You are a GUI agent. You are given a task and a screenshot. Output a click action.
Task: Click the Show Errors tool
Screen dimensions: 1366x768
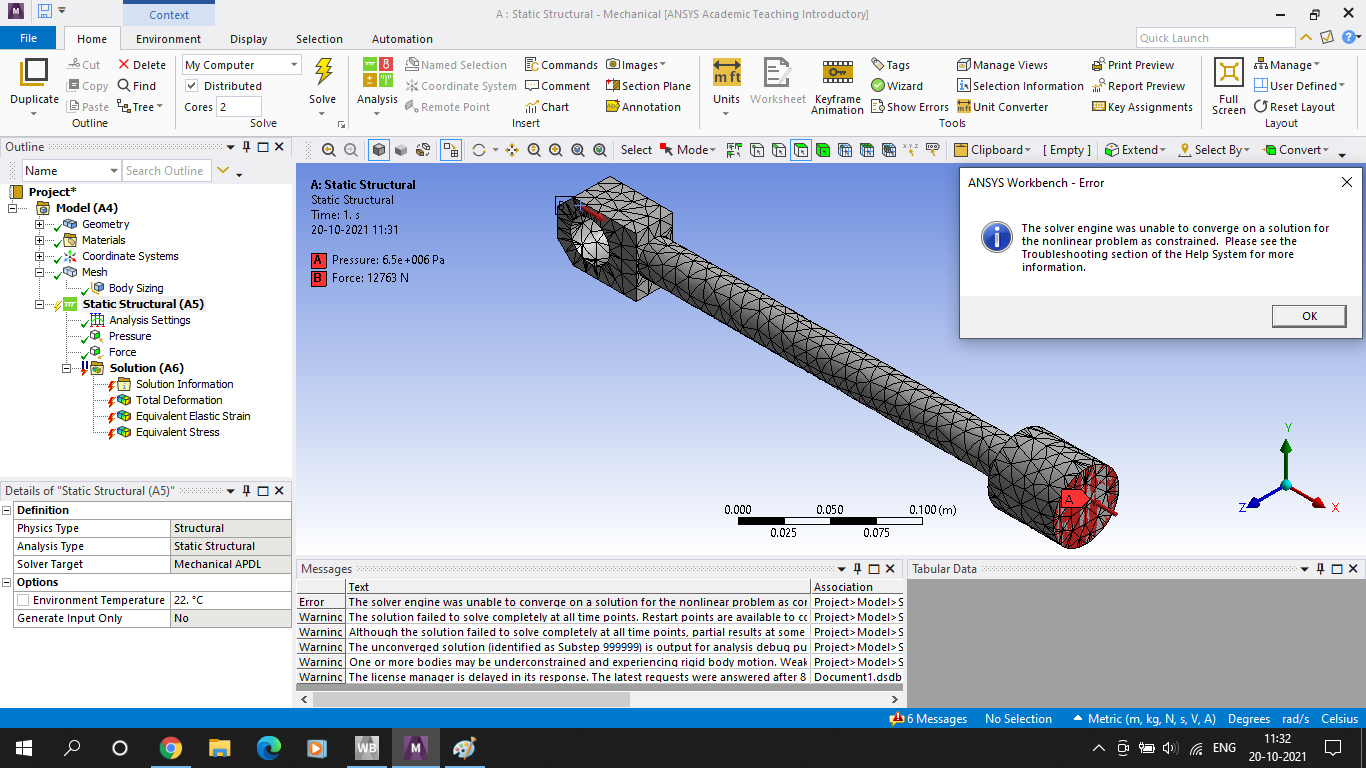pyautogui.click(x=910, y=107)
